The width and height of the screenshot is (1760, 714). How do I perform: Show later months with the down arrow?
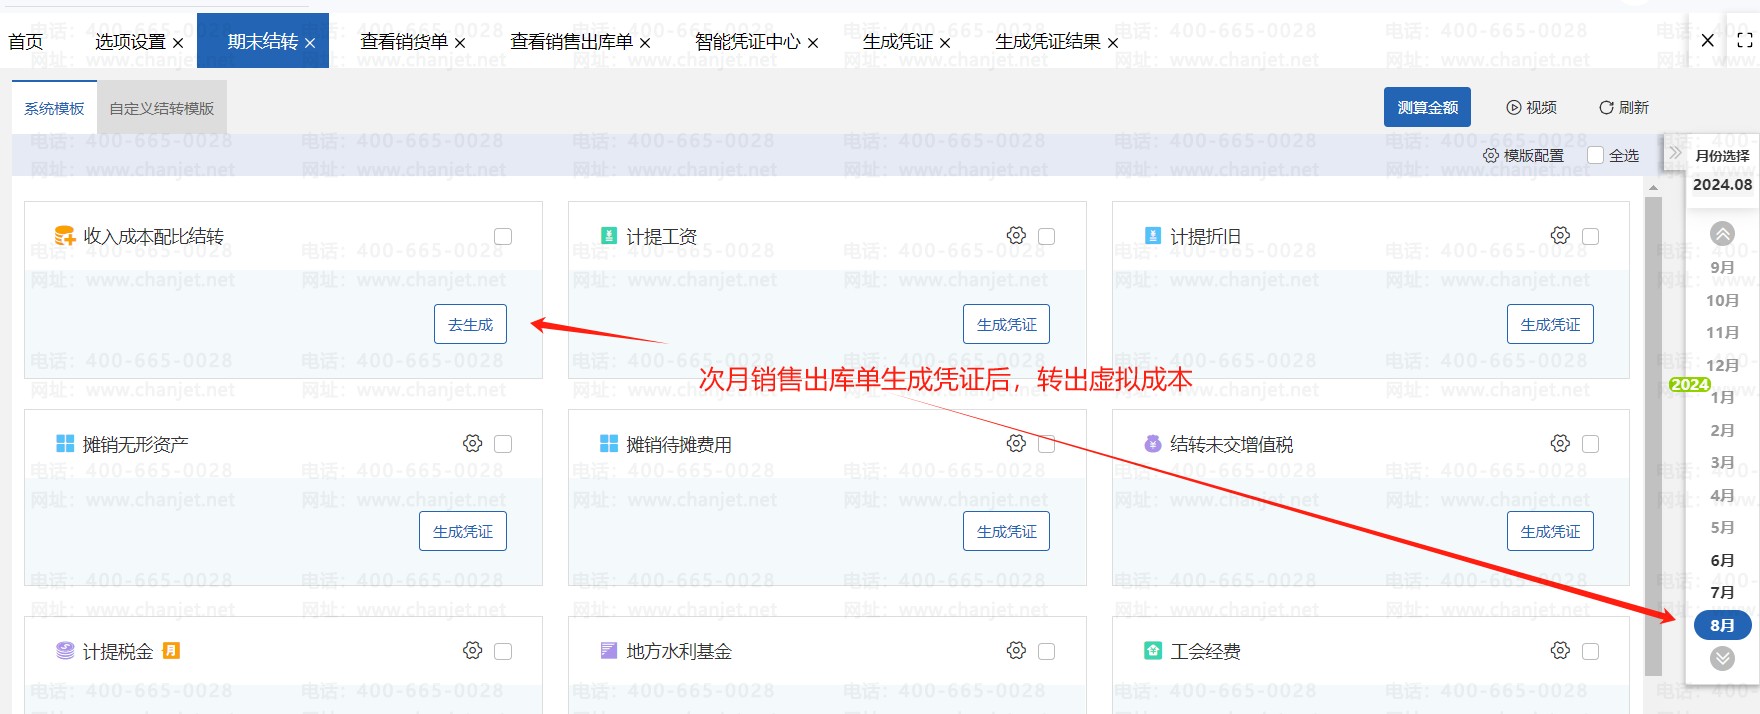pyautogui.click(x=1722, y=659)
